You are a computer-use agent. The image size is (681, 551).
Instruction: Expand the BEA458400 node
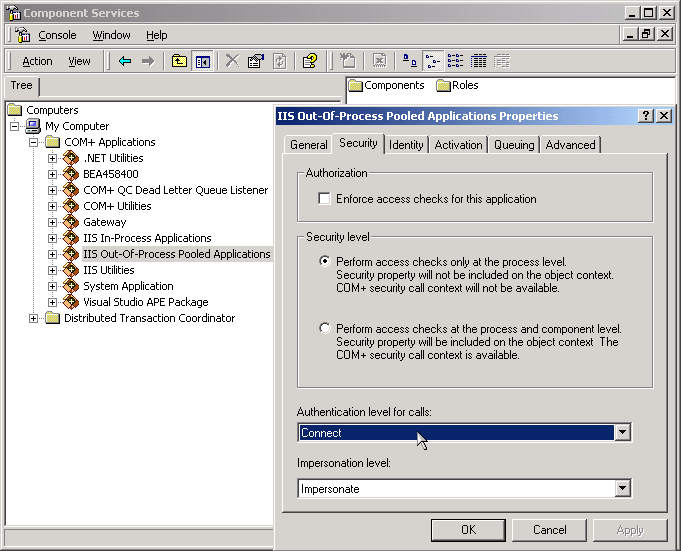point(52,175)
